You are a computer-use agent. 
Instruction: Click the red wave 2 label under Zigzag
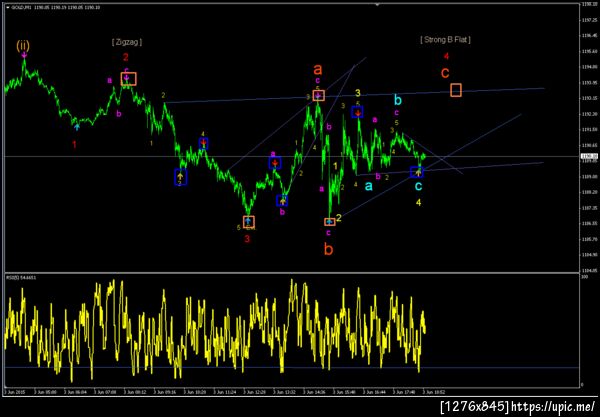pyautogui.click(x=126, y=57)
